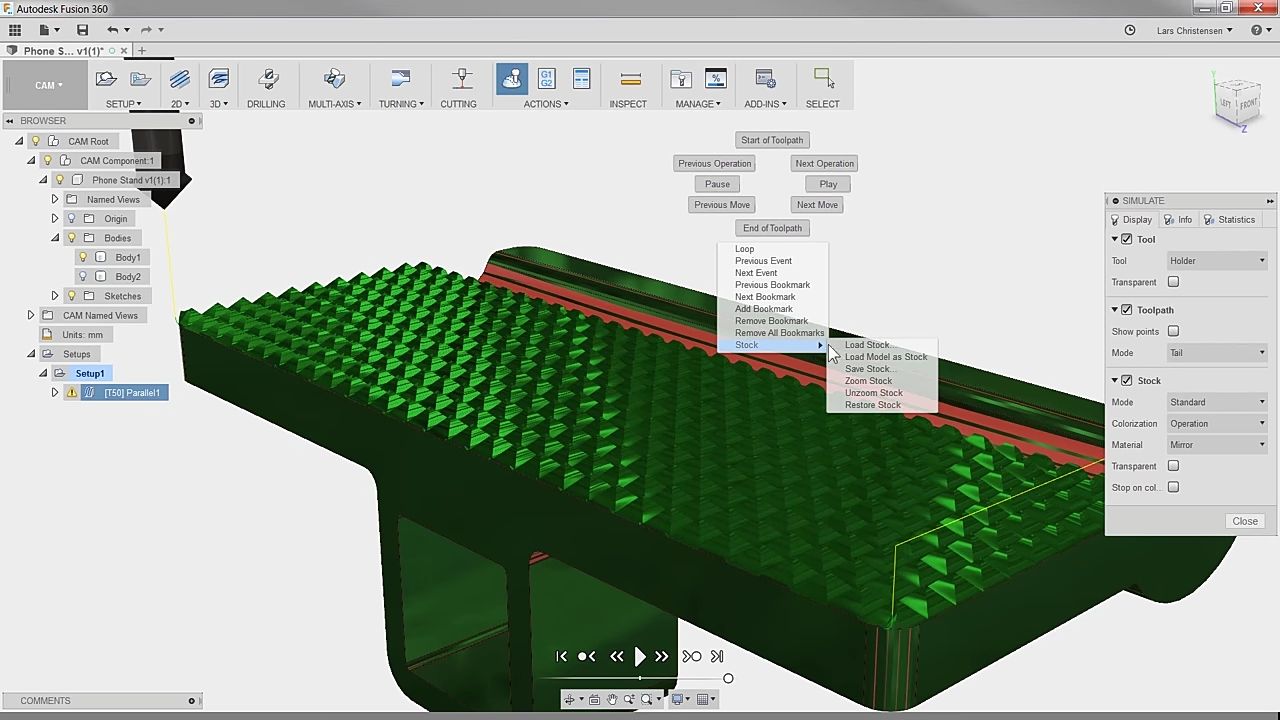Click the Inspect measure icon

[630, 79]
